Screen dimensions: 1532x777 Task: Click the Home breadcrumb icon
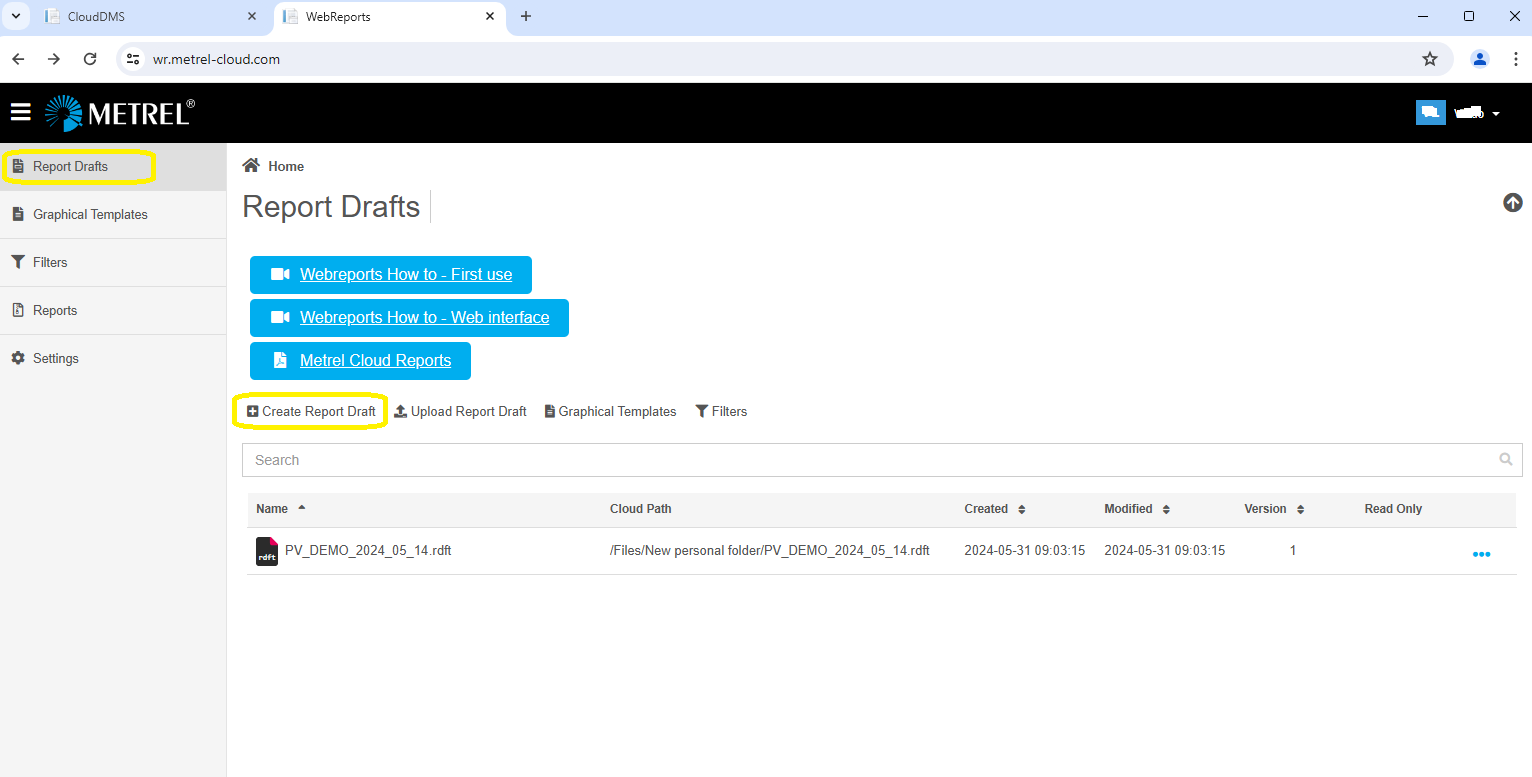tap(251, 166)
